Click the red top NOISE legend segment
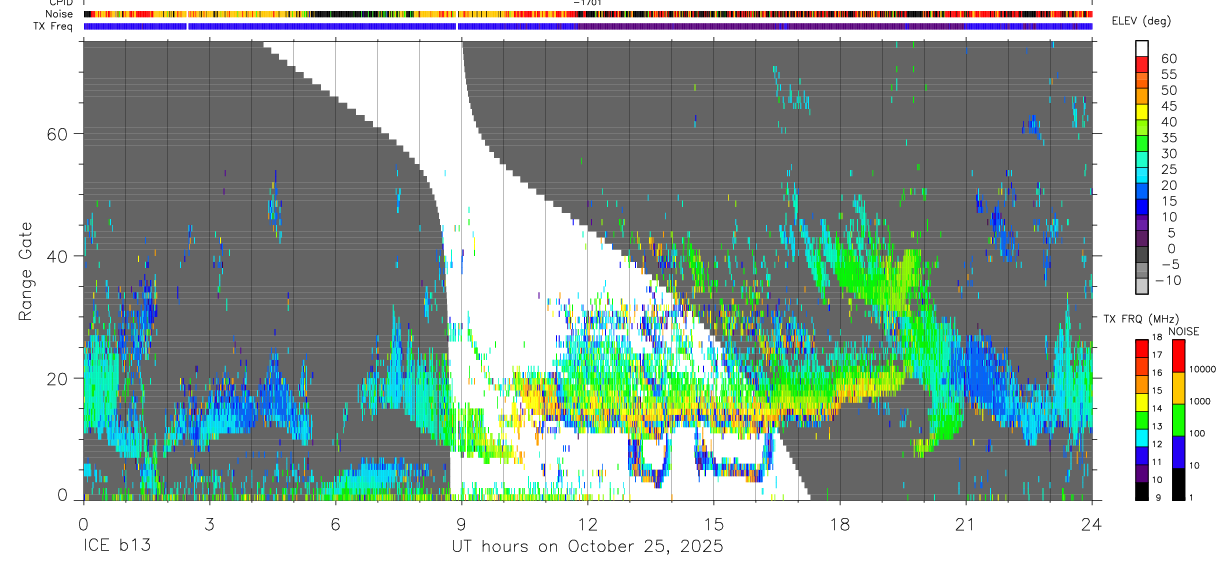The width and height of the screenshot is (1228, 567). (1178, 355)
